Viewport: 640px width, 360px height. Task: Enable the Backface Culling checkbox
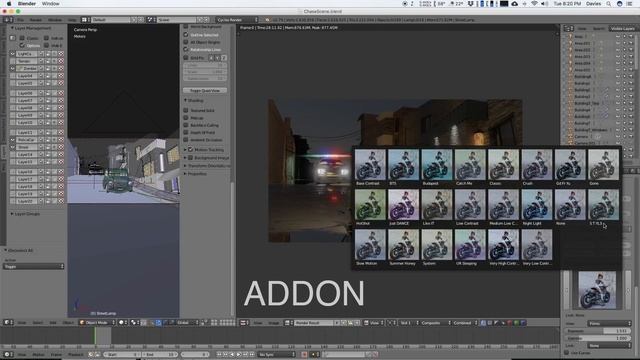tap(186, 125)
